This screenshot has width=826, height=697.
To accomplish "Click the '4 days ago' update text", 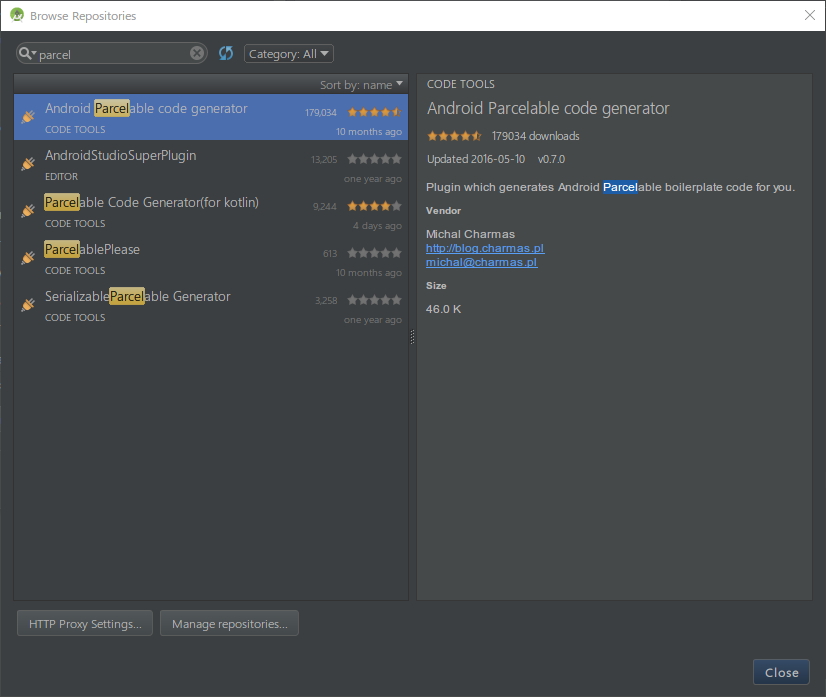I will click(x=377, y=225).
